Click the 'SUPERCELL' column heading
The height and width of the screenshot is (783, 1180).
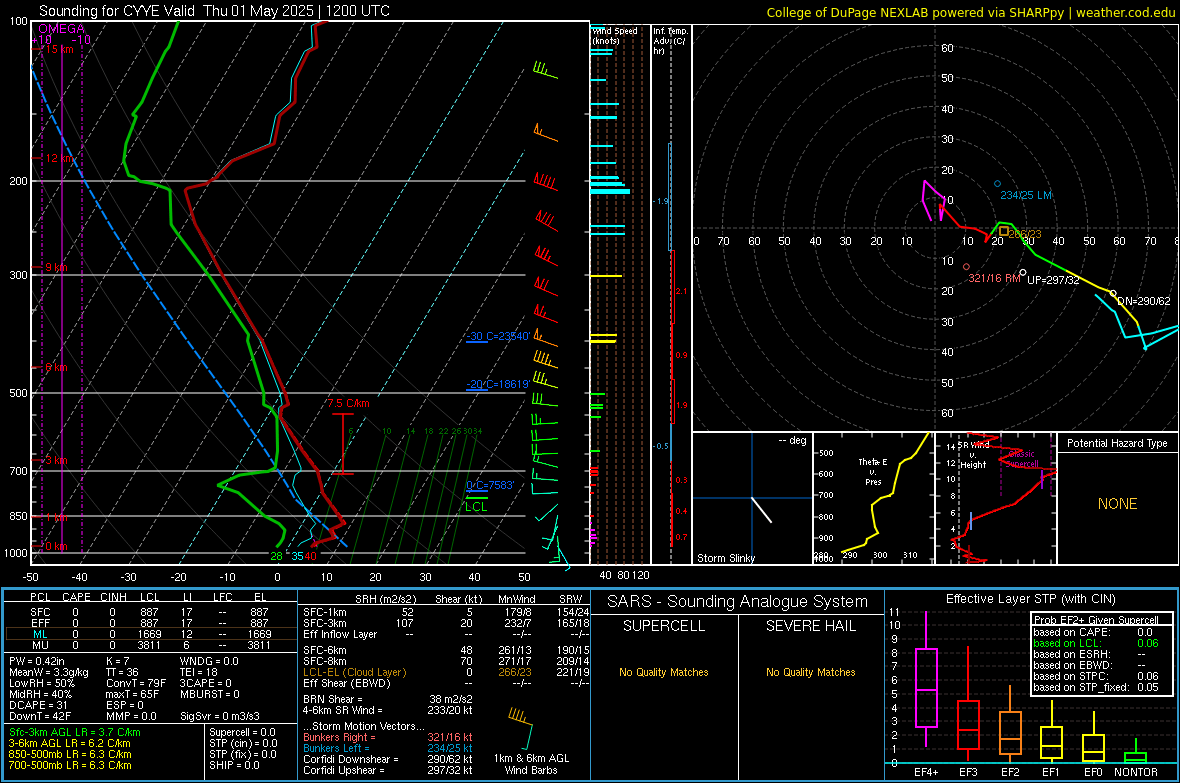tap(664, 626)
